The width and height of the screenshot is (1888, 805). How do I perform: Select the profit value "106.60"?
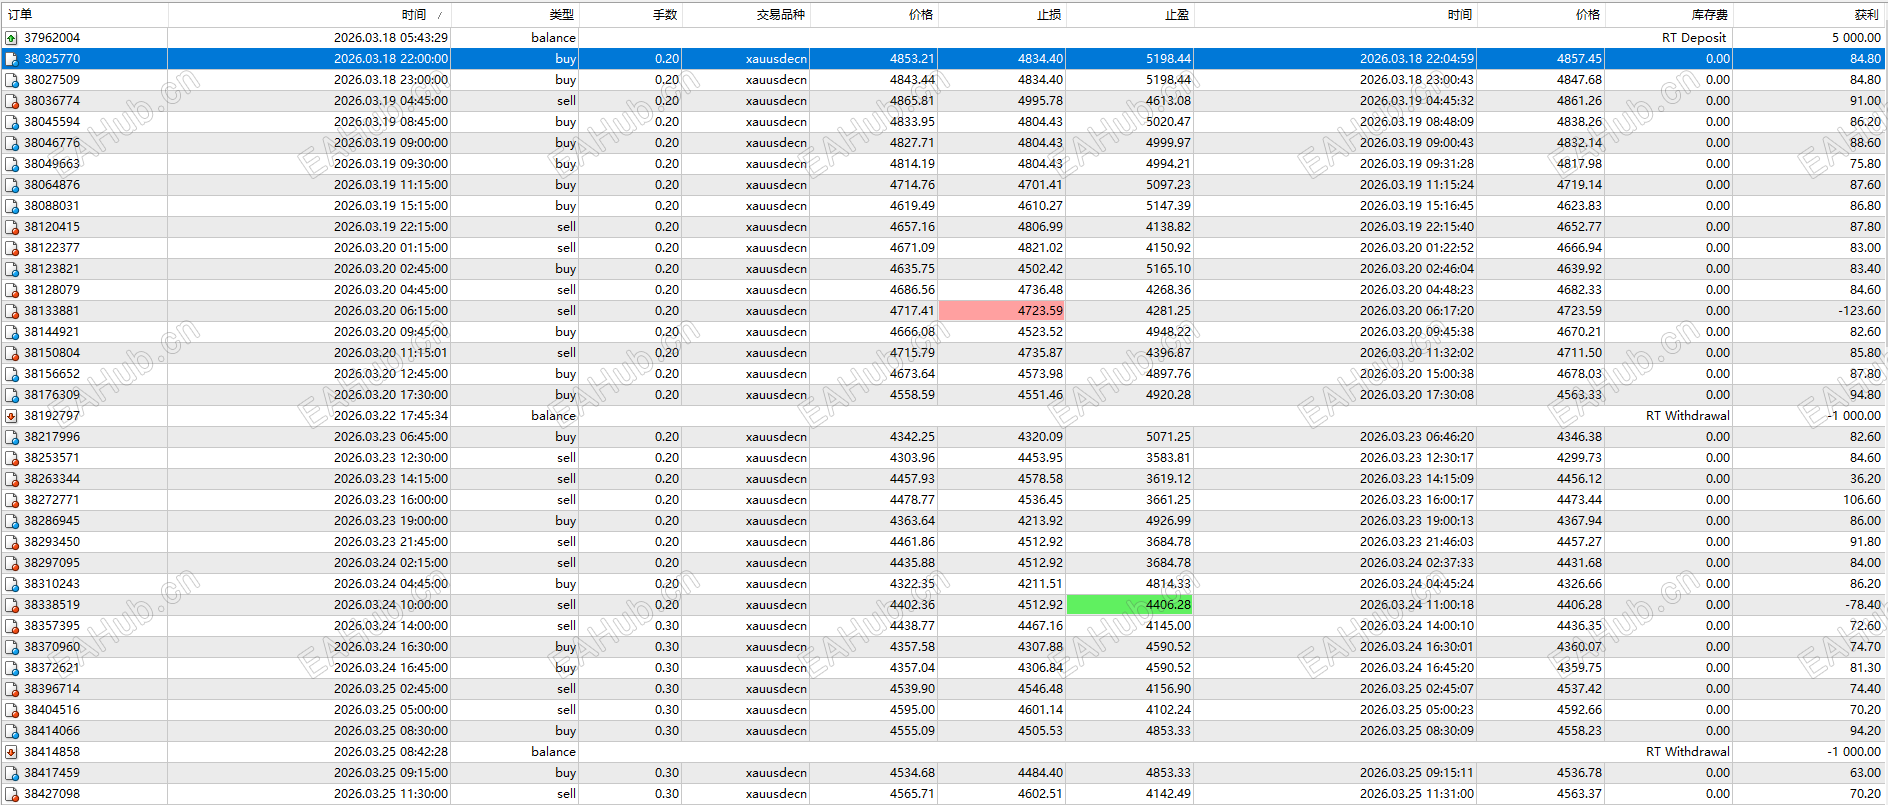coord(1862,500)
